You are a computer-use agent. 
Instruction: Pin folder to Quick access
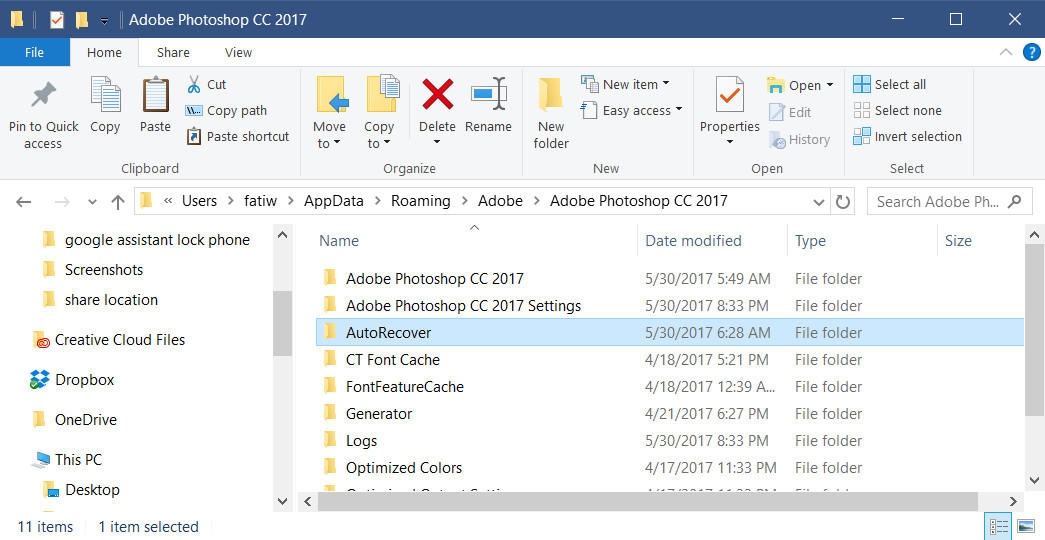[x=43, y=115]
